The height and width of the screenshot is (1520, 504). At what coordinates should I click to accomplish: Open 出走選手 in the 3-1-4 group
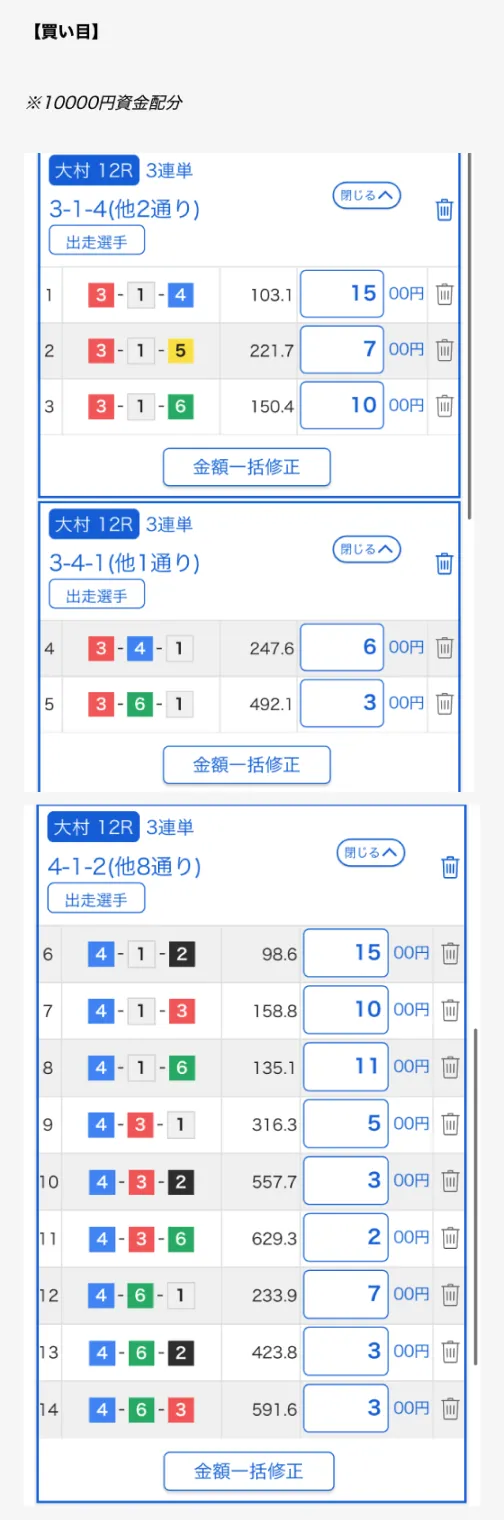pos(97,241)
